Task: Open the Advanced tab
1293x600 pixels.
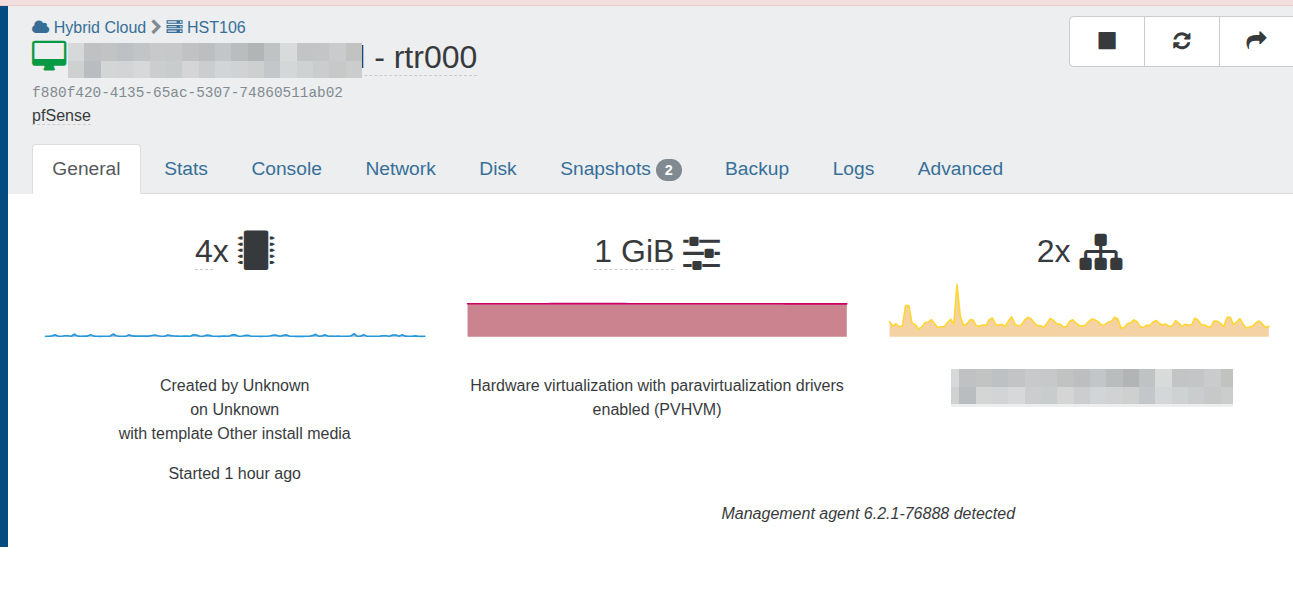Action: point(959,169)
